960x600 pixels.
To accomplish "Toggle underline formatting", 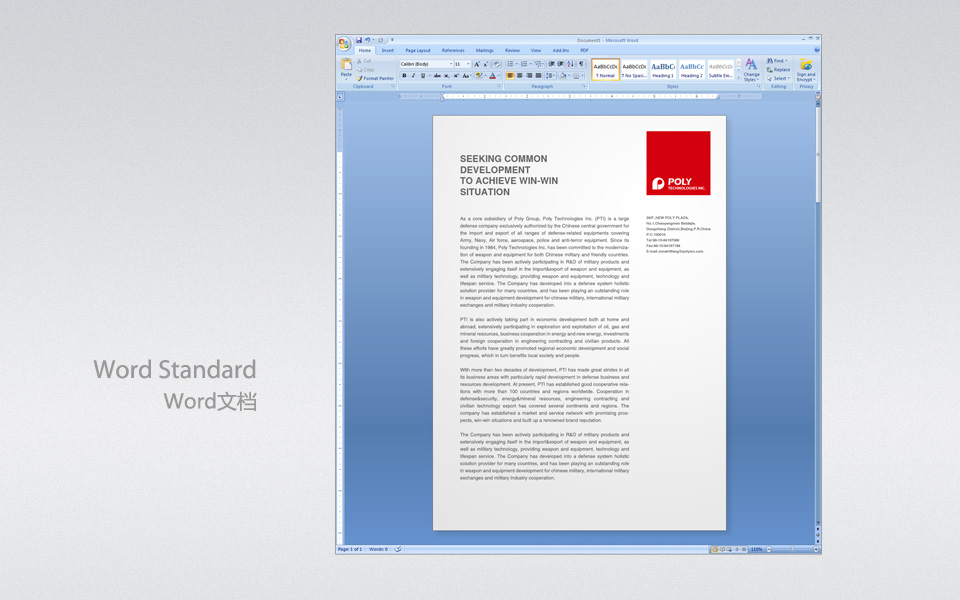I will pyautogui.click(x=422, y=76).
